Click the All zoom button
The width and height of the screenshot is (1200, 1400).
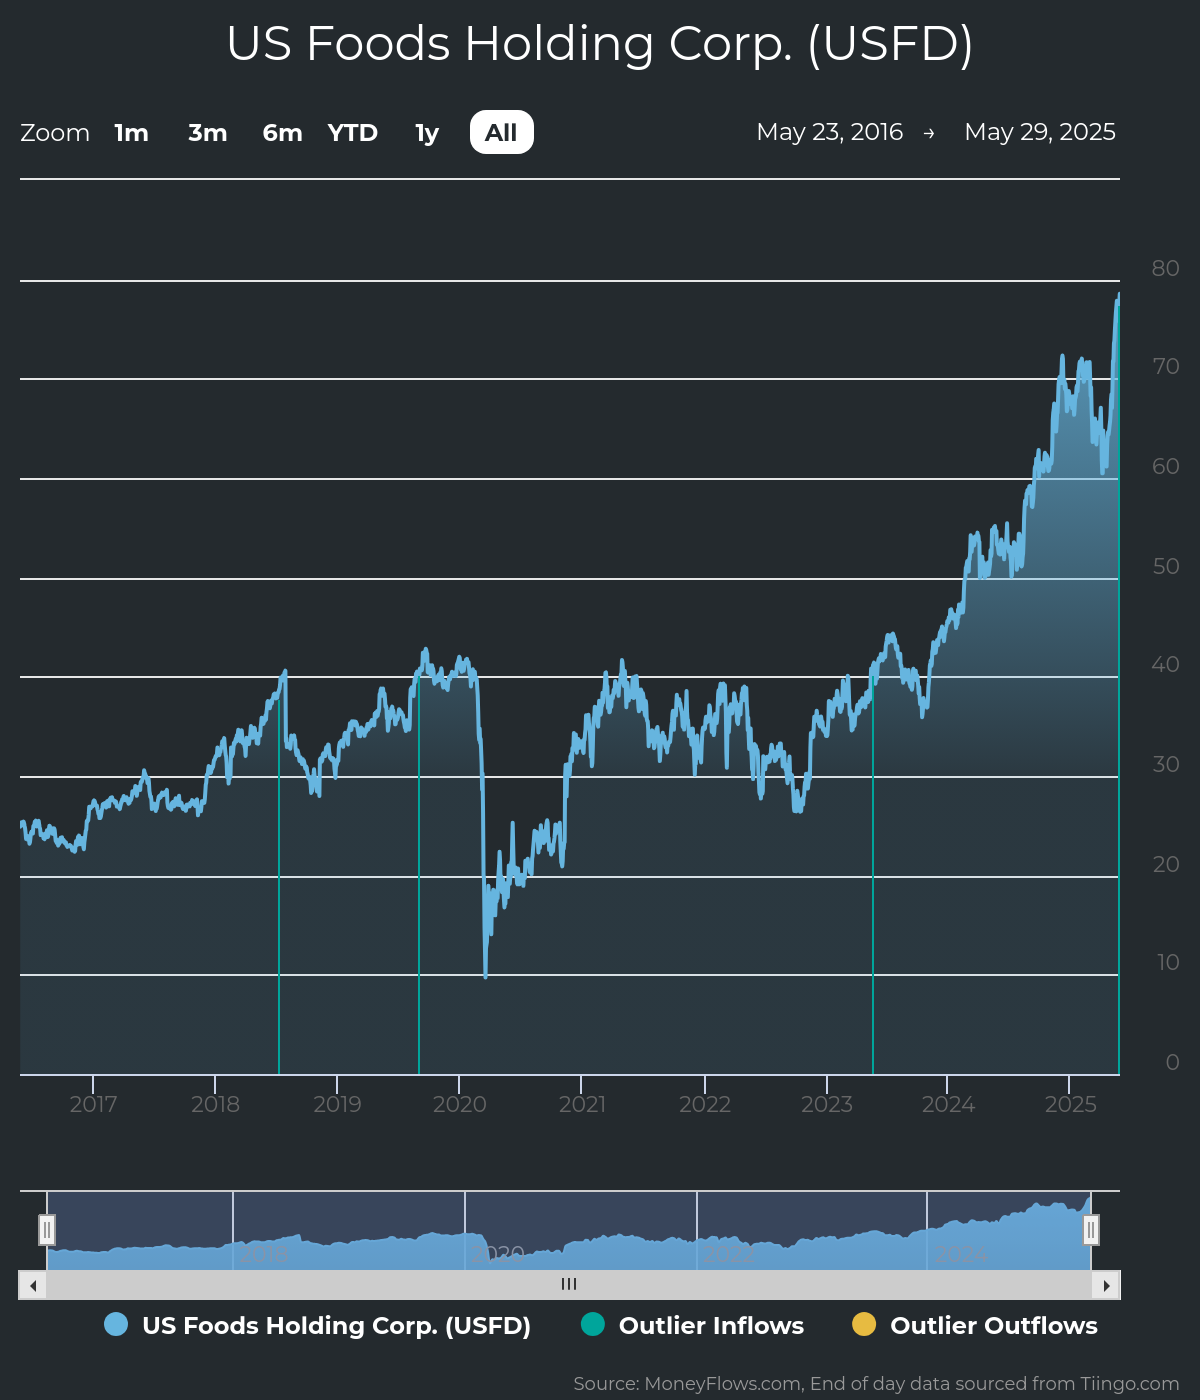501,133
